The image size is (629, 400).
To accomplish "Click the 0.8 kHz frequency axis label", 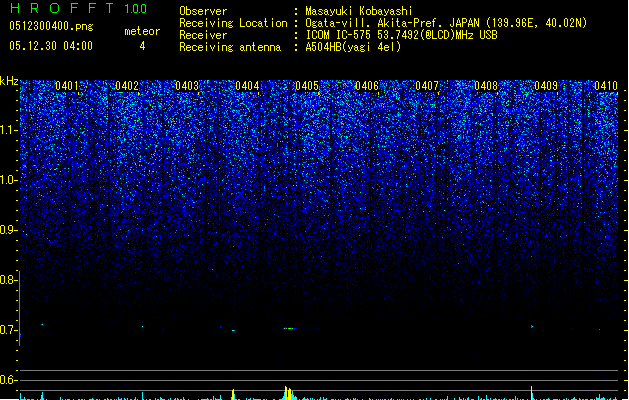I will [9, 280].
